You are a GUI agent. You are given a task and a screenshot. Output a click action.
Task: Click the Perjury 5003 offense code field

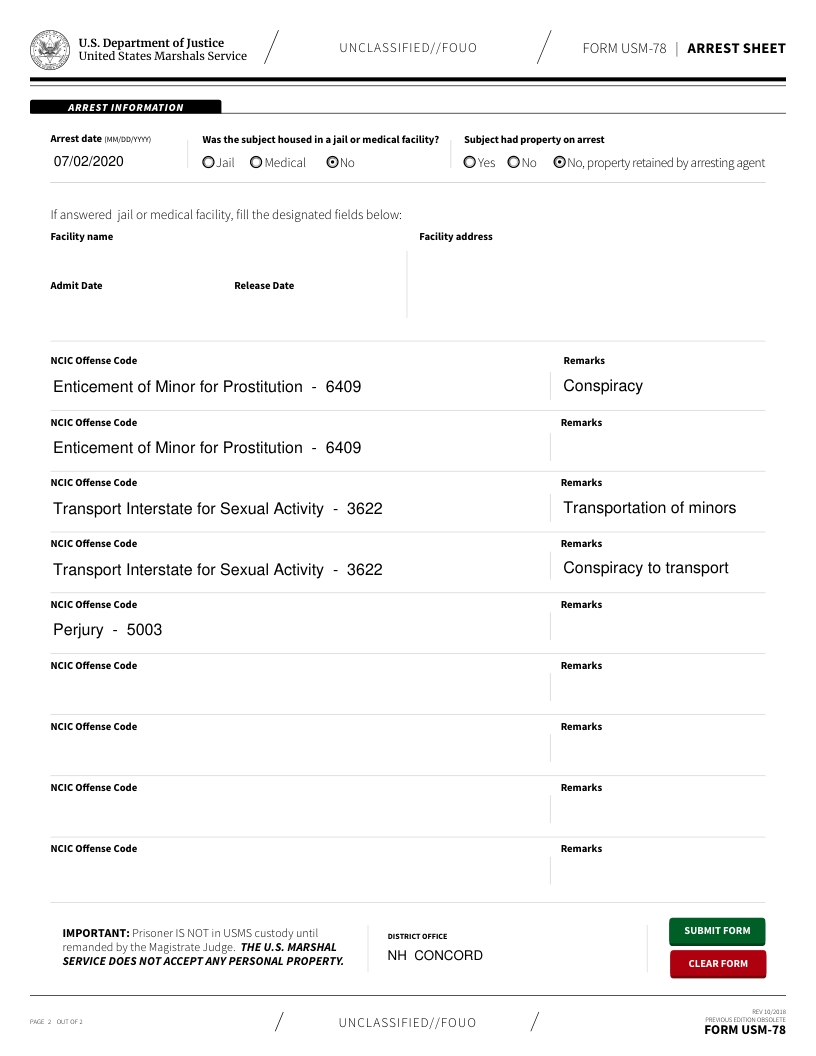coord(295,630)
